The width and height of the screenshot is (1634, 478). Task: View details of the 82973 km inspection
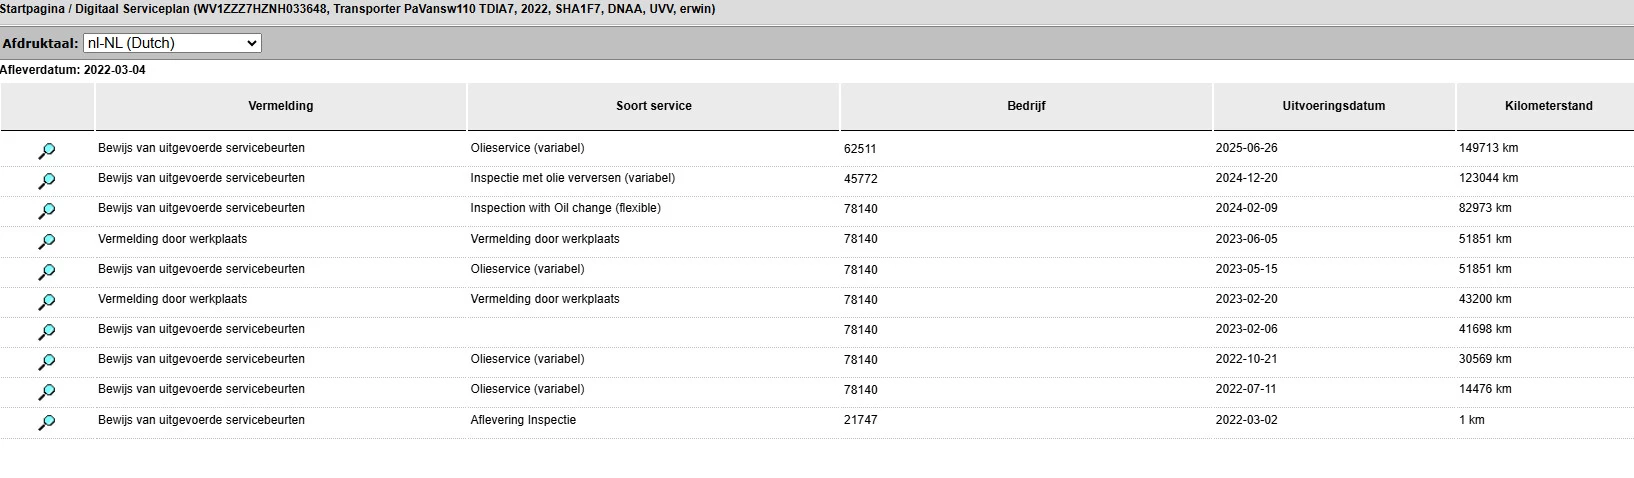47,211
